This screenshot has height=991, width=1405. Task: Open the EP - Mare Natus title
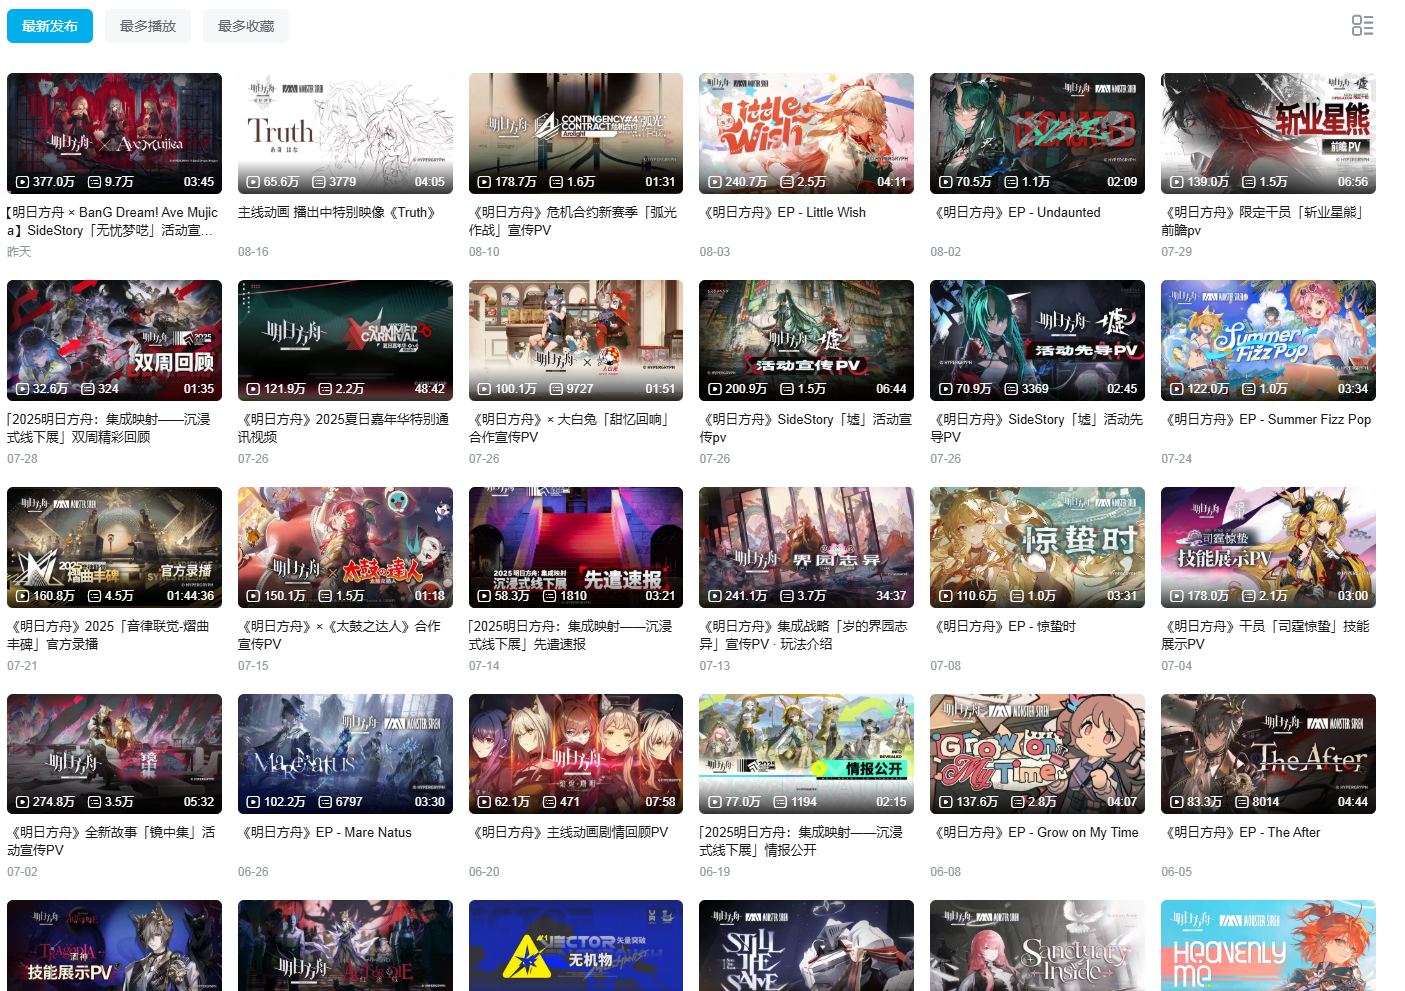click(325, 832)
